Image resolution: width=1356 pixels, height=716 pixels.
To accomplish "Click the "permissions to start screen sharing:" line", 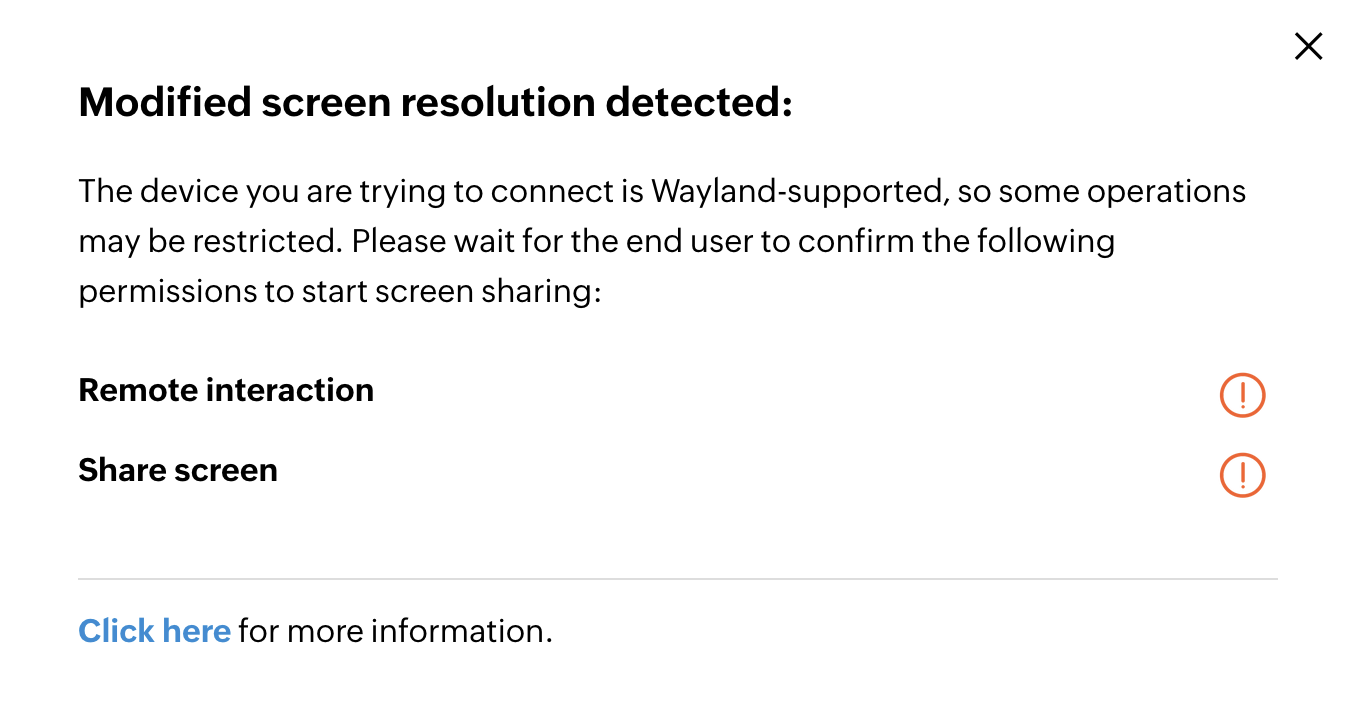I will (339, 291).
